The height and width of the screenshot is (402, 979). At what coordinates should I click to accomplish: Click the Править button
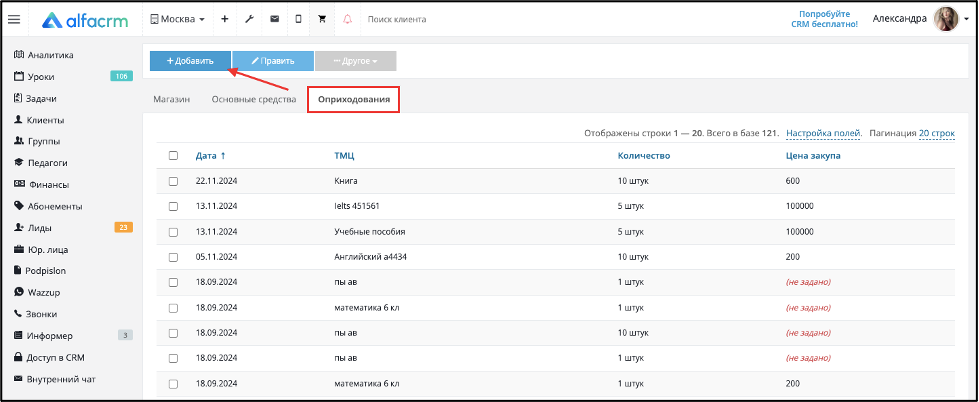[x=273, y=61]
